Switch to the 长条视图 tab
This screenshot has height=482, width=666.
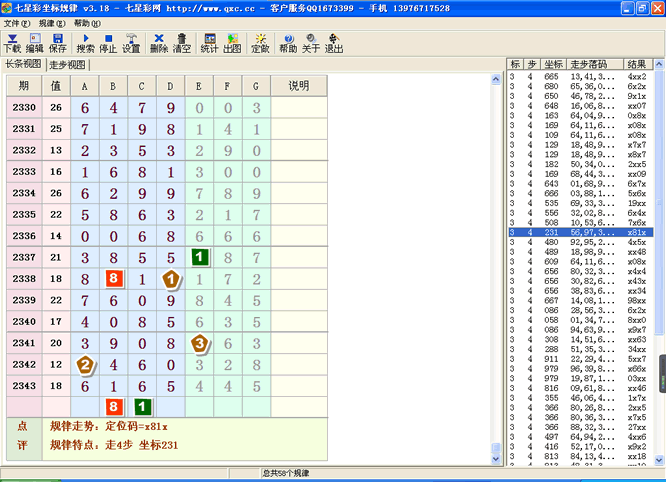(x=23, y=64)
